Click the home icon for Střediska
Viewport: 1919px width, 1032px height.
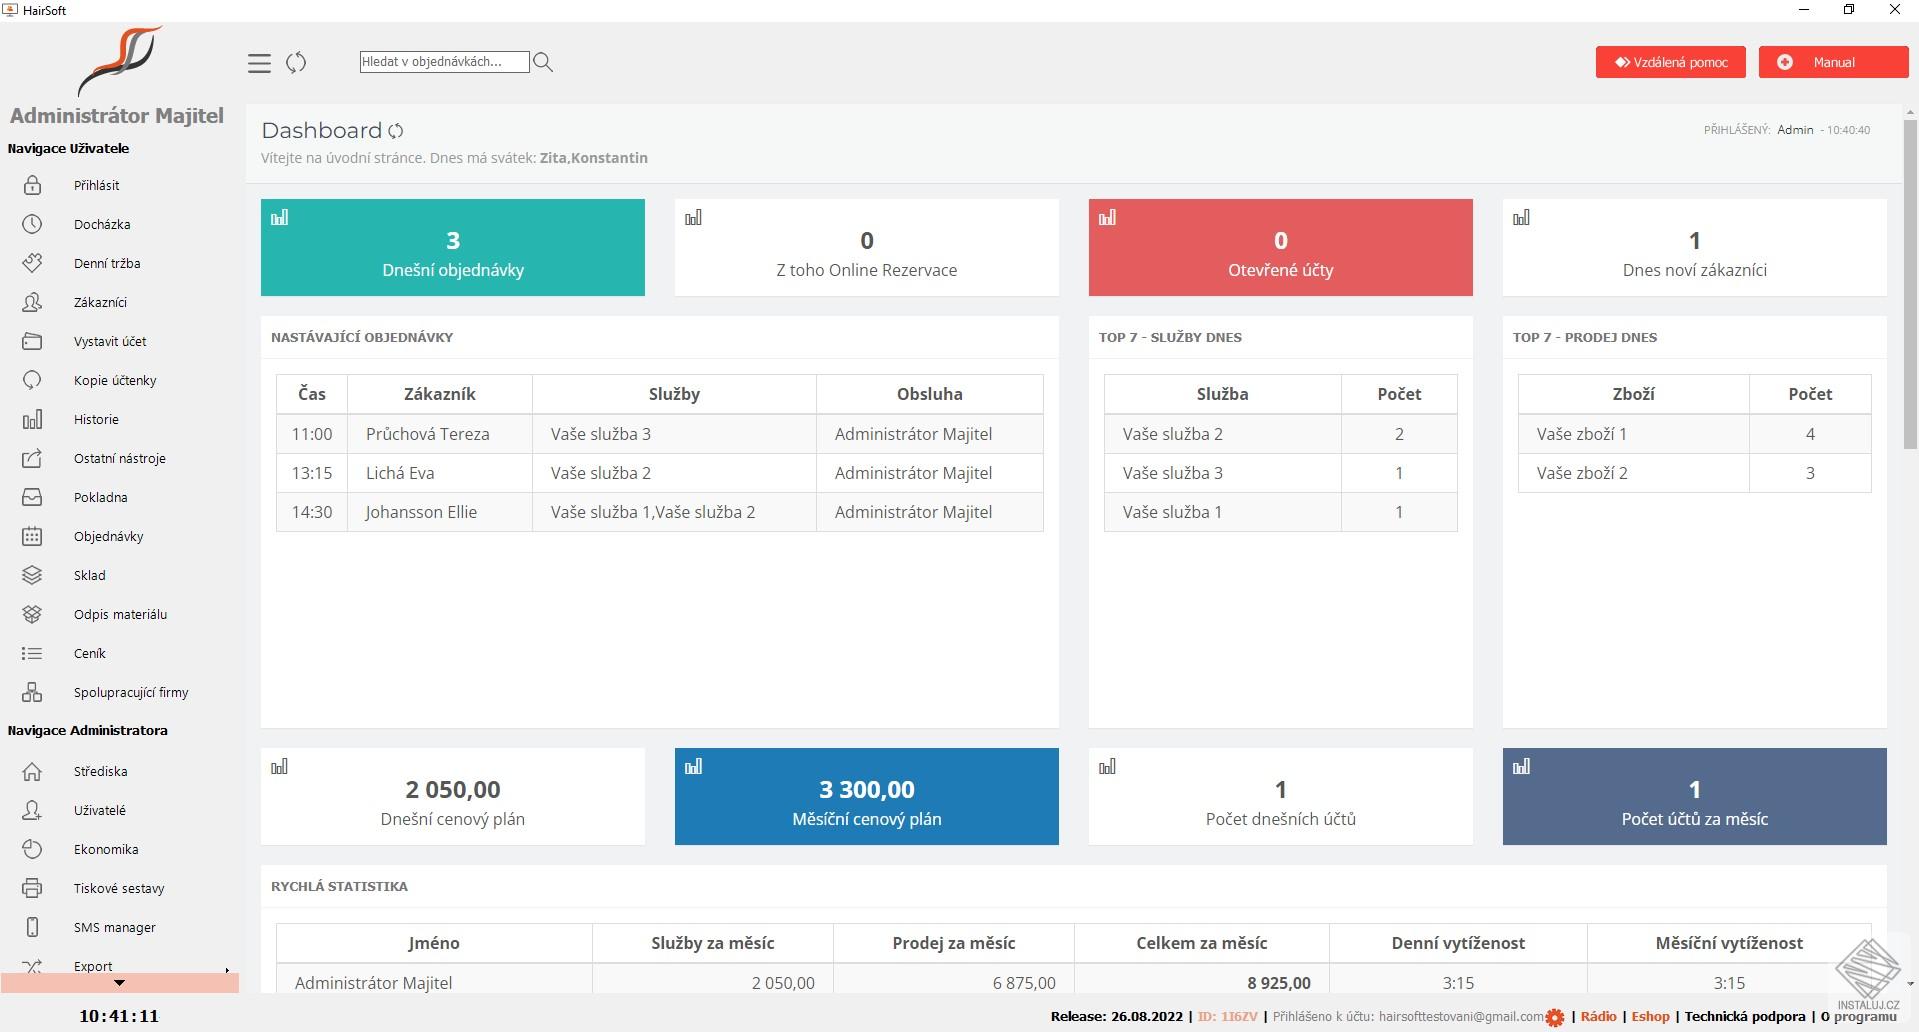click(32, 771)
